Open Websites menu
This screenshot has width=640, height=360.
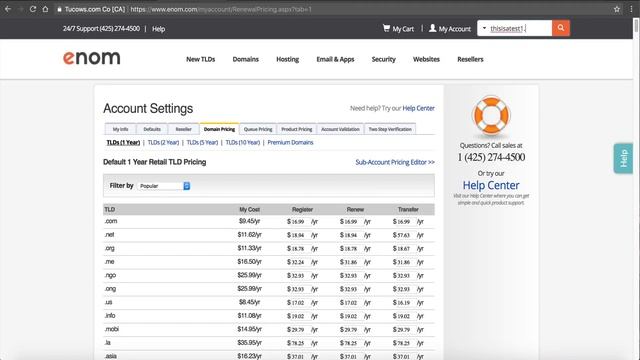[426, 59]
